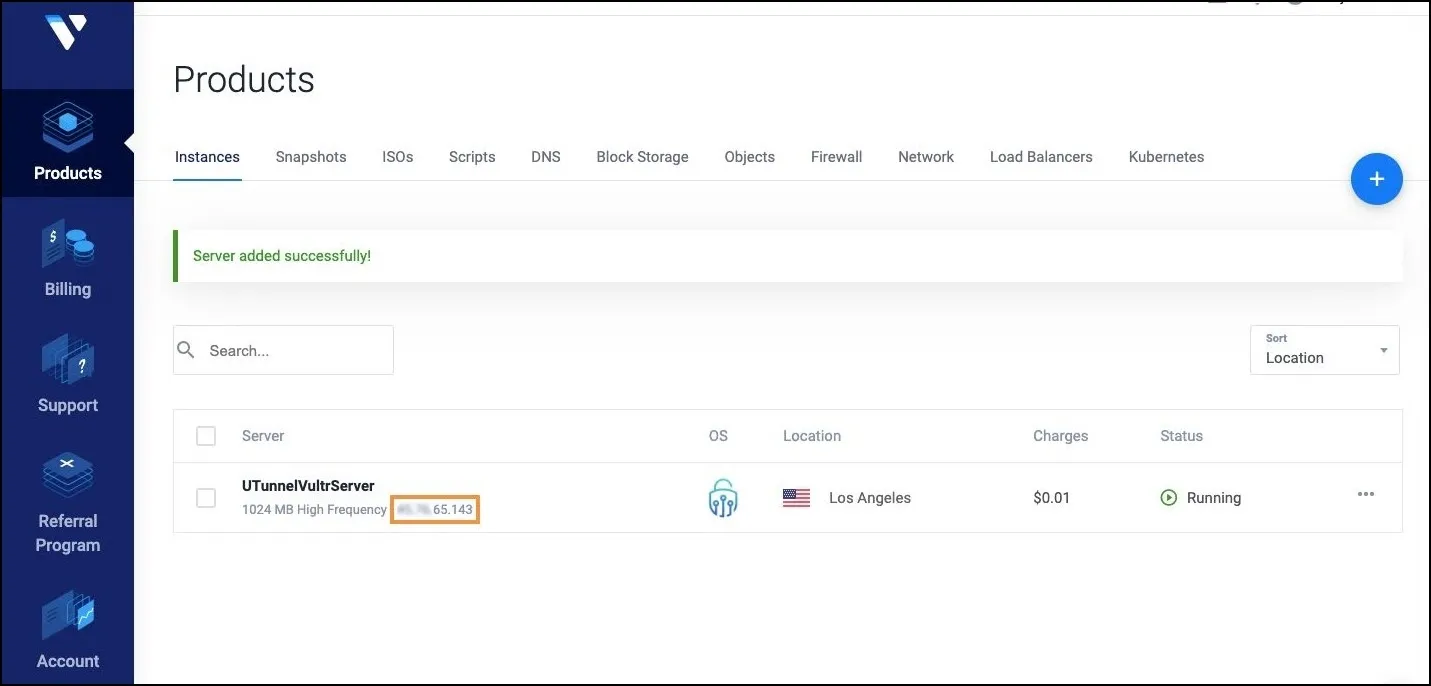Click in the Search input field
The height and width of the screenshot is (686, 1431).
(x=283, y=350)
